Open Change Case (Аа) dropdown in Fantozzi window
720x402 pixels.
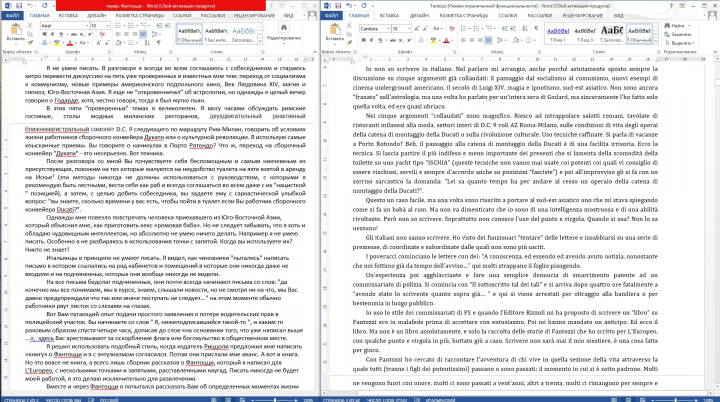438,28
